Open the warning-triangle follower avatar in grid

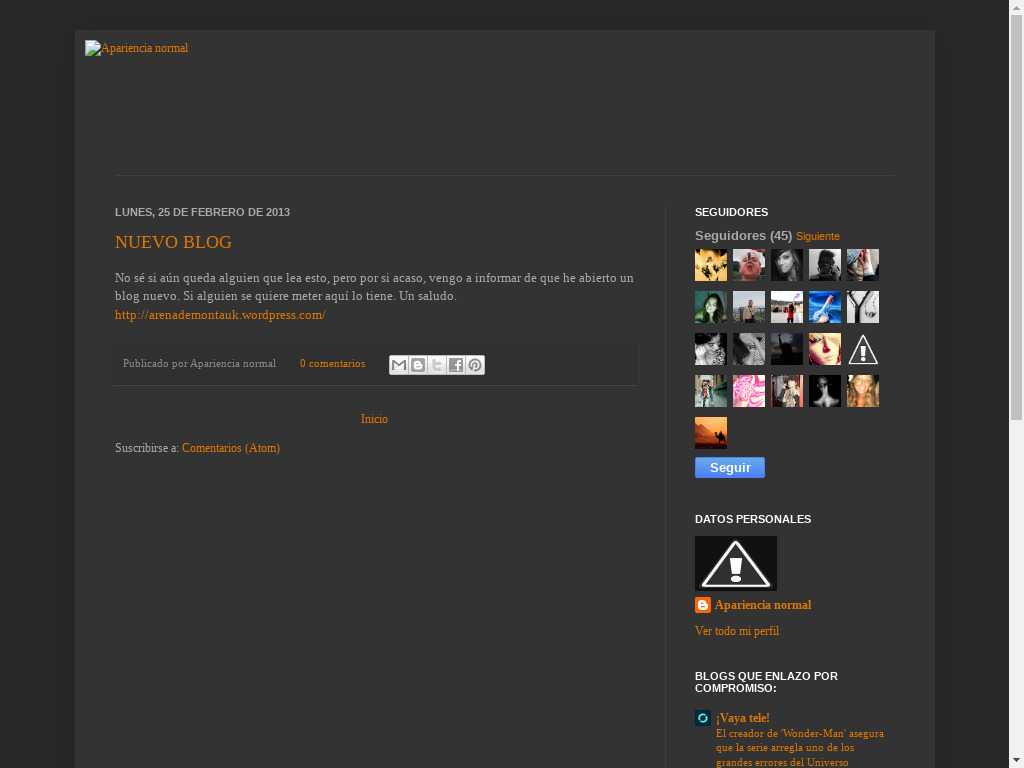point(863,349)
